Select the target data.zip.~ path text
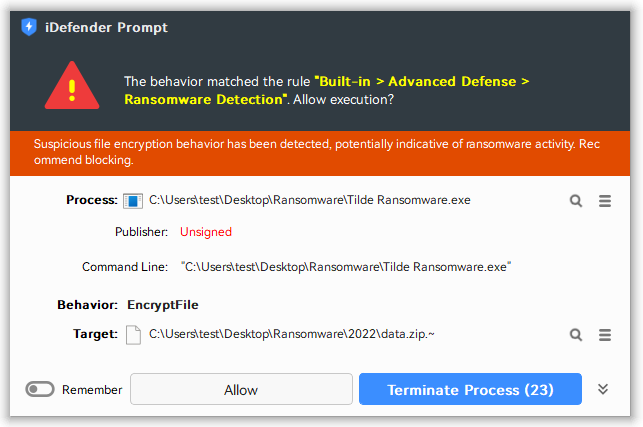This screenshot has height=427, width=643. pos(292,334)
